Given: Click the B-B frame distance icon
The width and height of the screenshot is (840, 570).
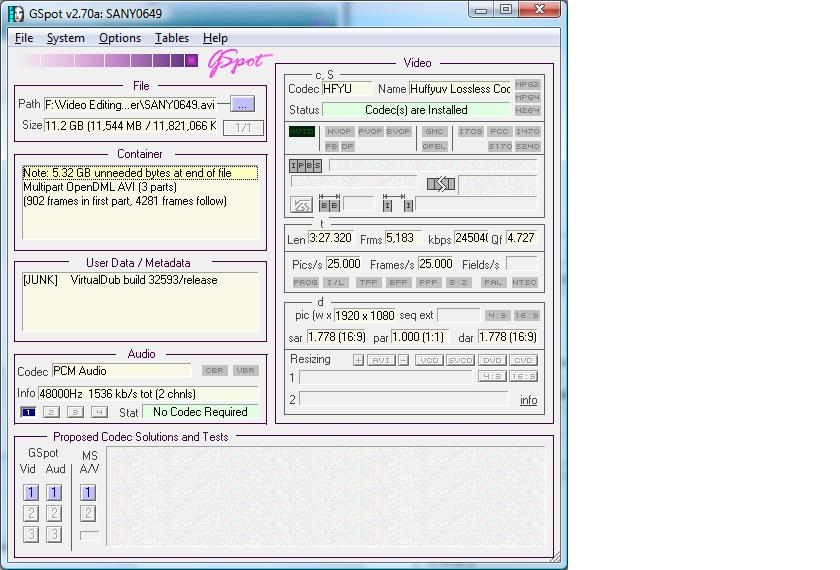Looking at the screenshot, I should pos(329,202).
